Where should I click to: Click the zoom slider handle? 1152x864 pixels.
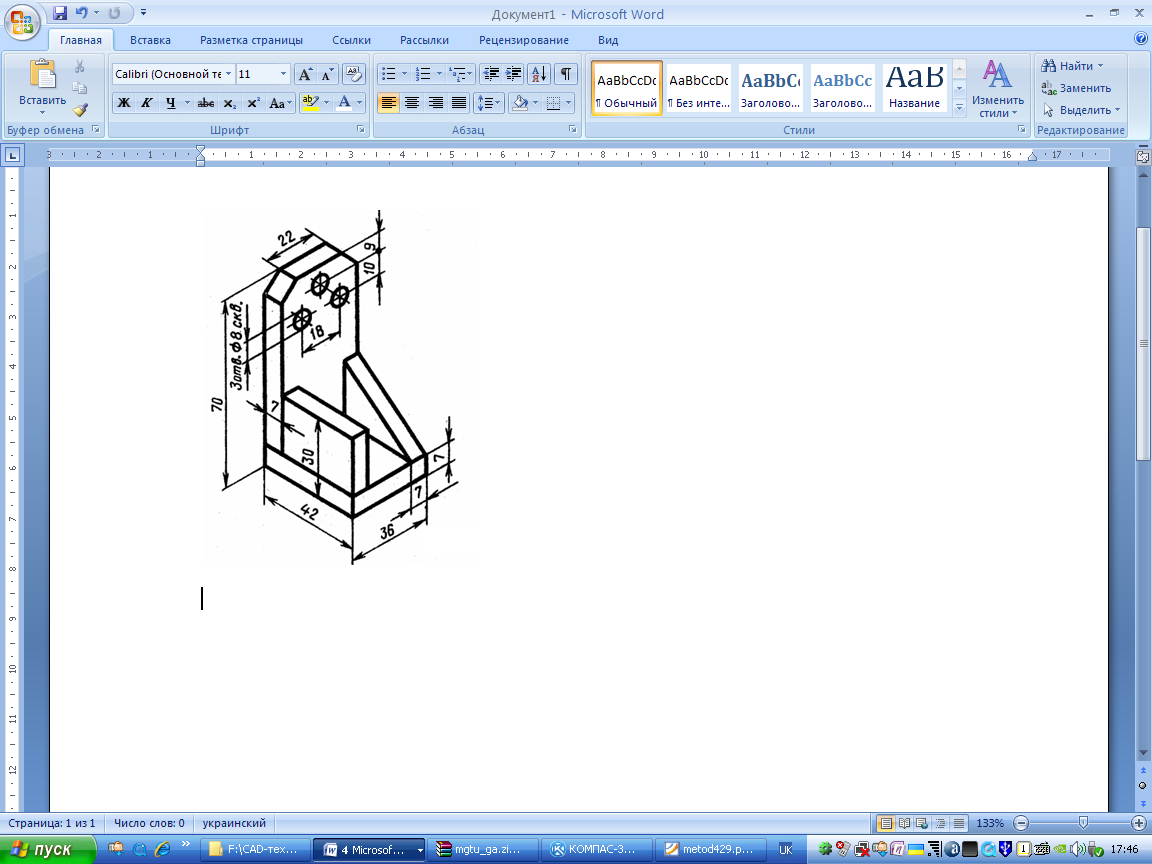1082,824
